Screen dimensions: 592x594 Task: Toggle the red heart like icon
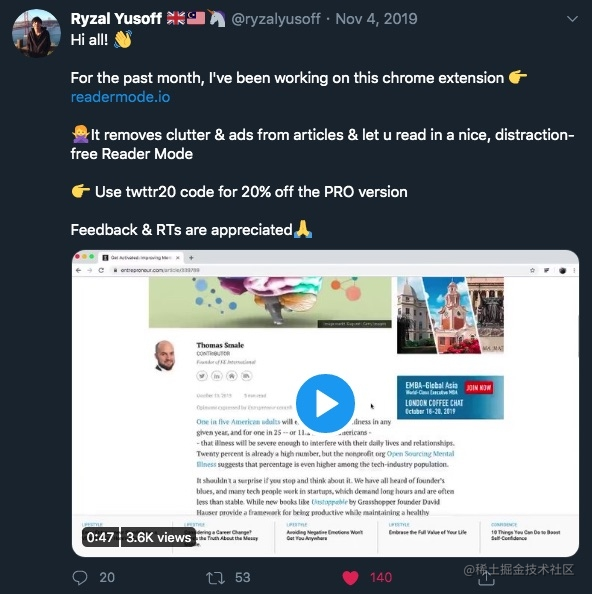[x=350, y=578]
